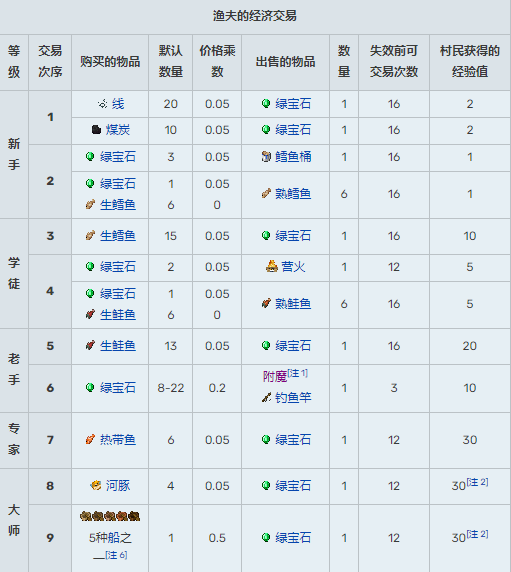Click the 出售的物品 column header
The height and width of the screenshot is (572, 511).
285,62
